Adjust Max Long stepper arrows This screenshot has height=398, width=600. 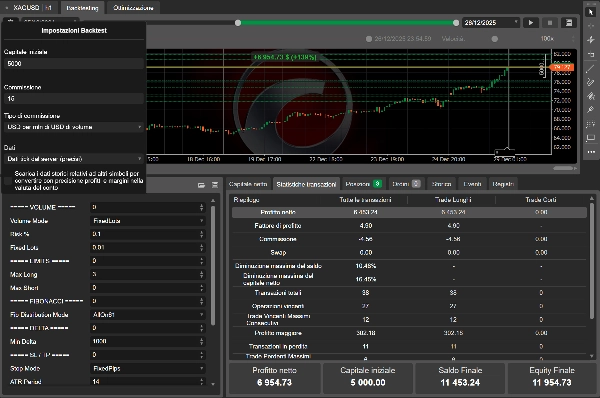click(x=201, y=274)
